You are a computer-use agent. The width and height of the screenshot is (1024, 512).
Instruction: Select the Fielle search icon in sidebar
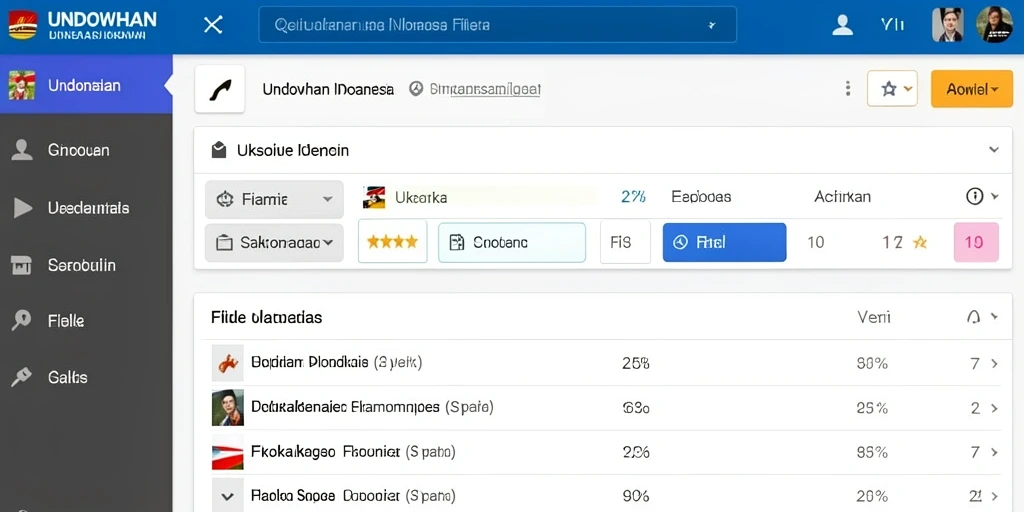(x=22, y=321)
